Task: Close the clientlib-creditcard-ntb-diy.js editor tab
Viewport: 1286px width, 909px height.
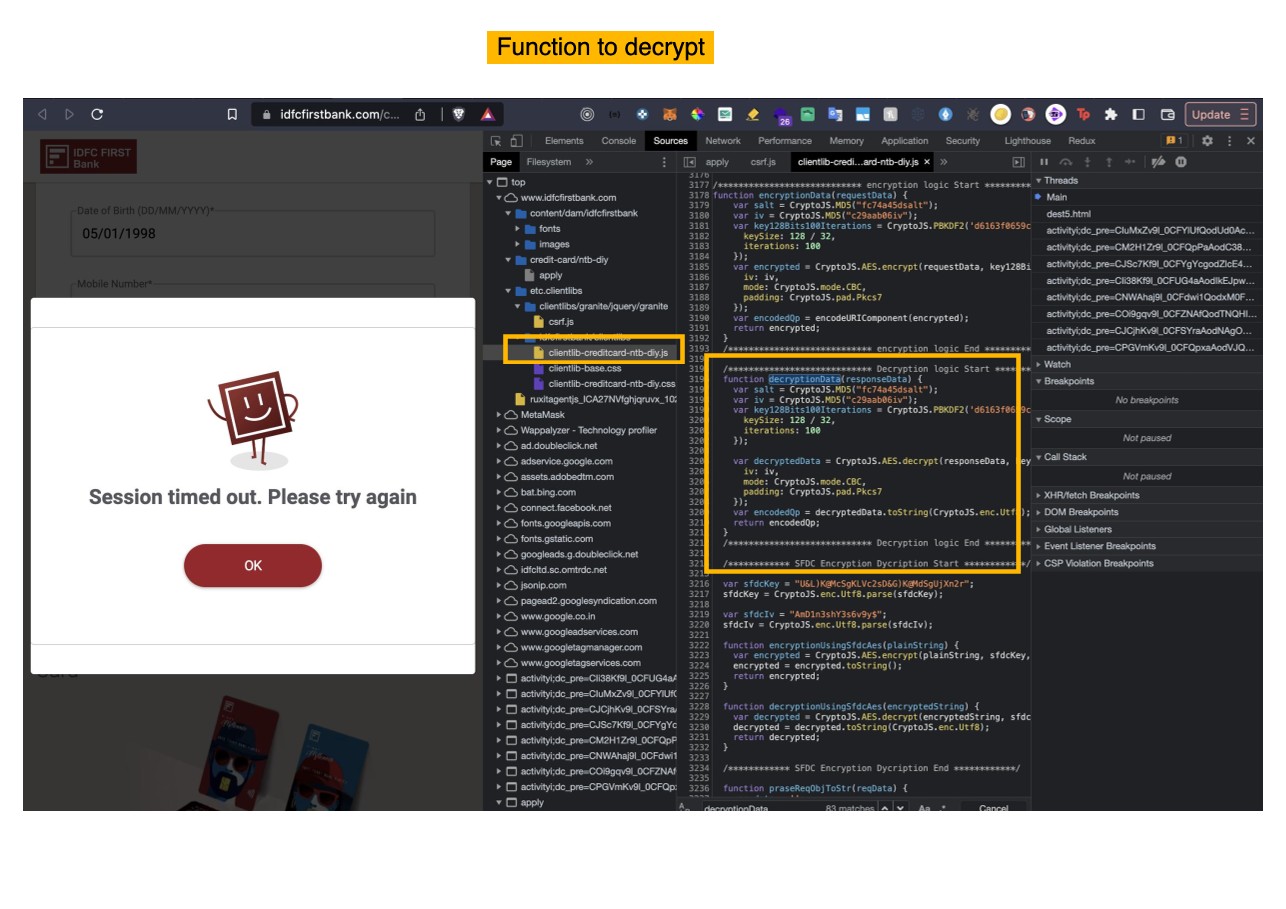Action: pyautogui.click(x=927, y=162)
